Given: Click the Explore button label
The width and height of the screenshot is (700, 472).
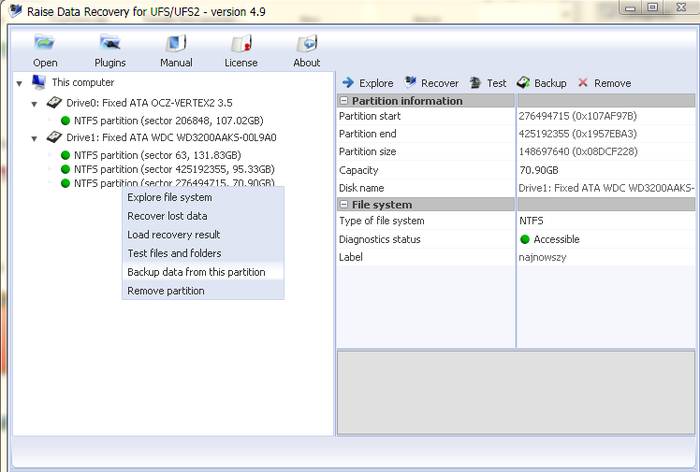Looking at the screenshot, I should 376,84.
